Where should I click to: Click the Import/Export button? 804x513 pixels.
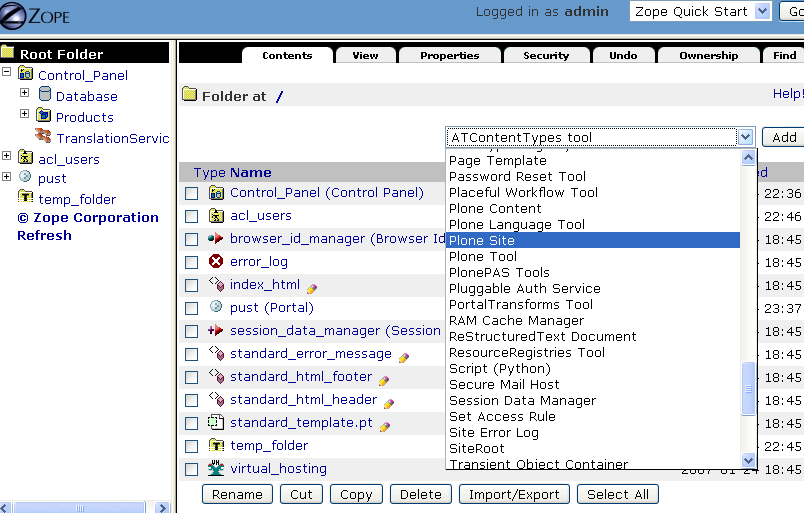point(514,495)
